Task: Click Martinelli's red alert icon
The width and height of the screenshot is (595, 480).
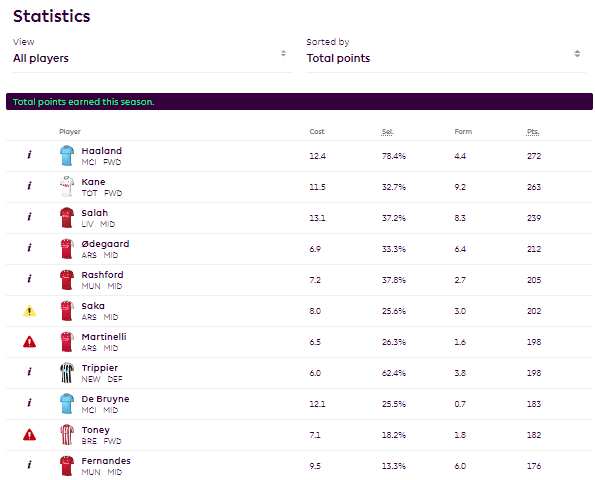Action: tap(29, 342)
